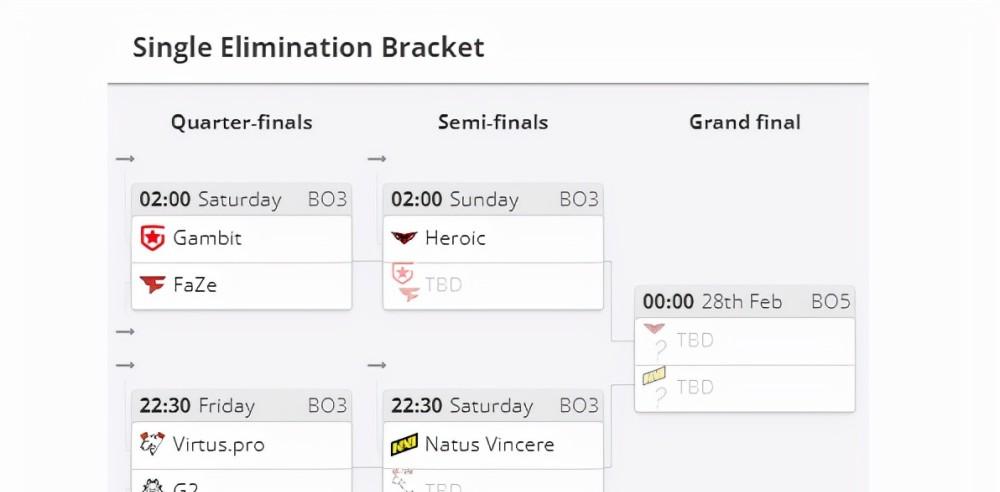
Task: Click the faded Heroic logo in grand final
Action: [654, 329]
